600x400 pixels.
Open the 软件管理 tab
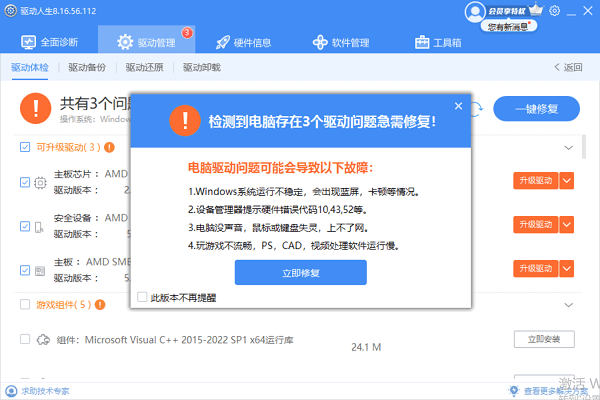[341, 42]
